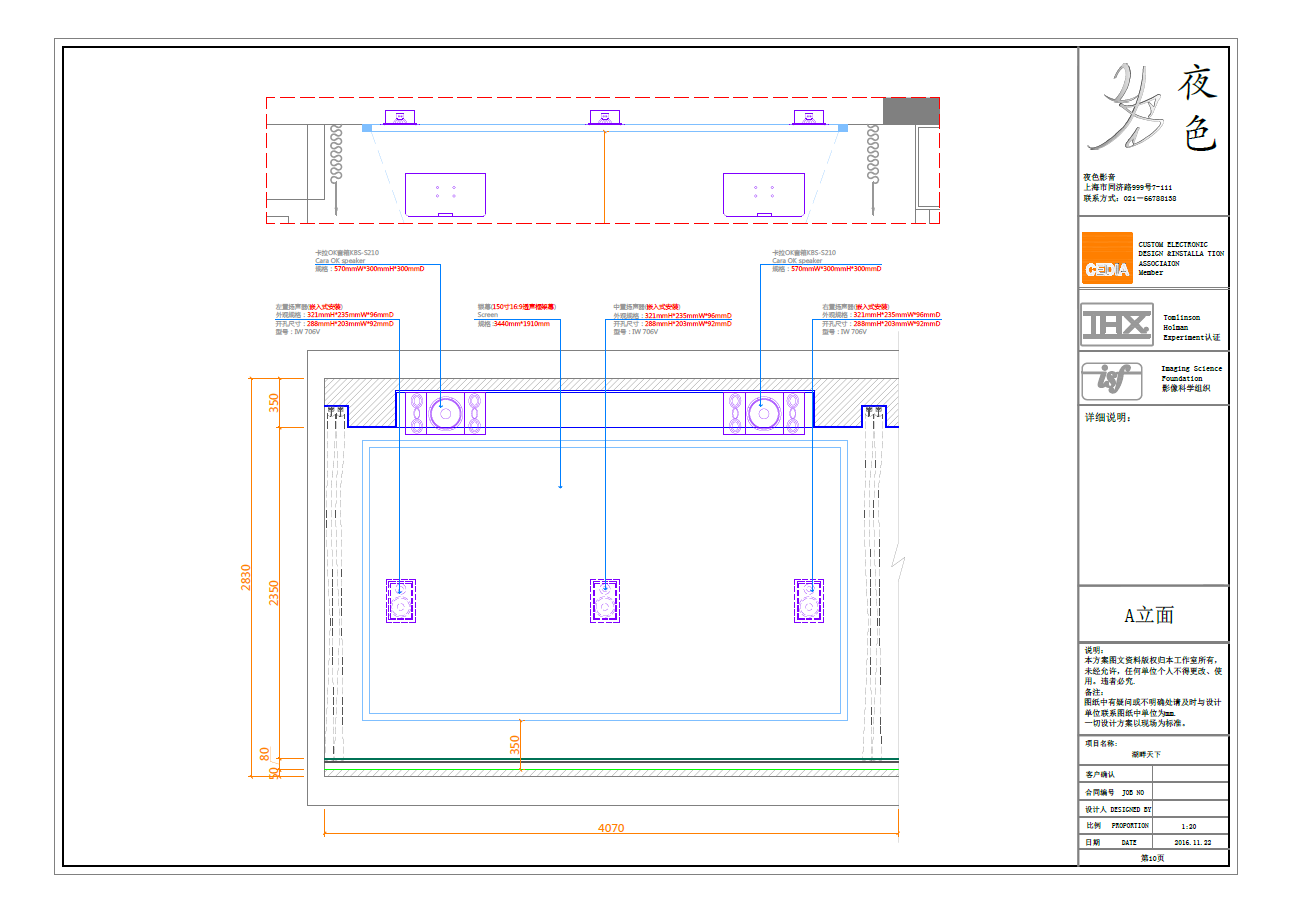1289x912 pixels.
Task: Click the 设计人 DESIGNED BY label
Action: point(1118,808)
